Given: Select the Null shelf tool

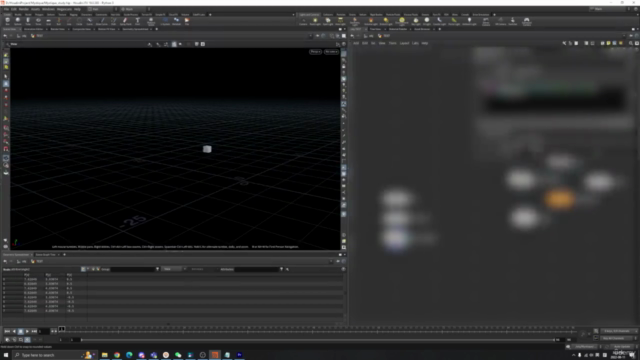Looking at the screenshot, I should 58,21.
